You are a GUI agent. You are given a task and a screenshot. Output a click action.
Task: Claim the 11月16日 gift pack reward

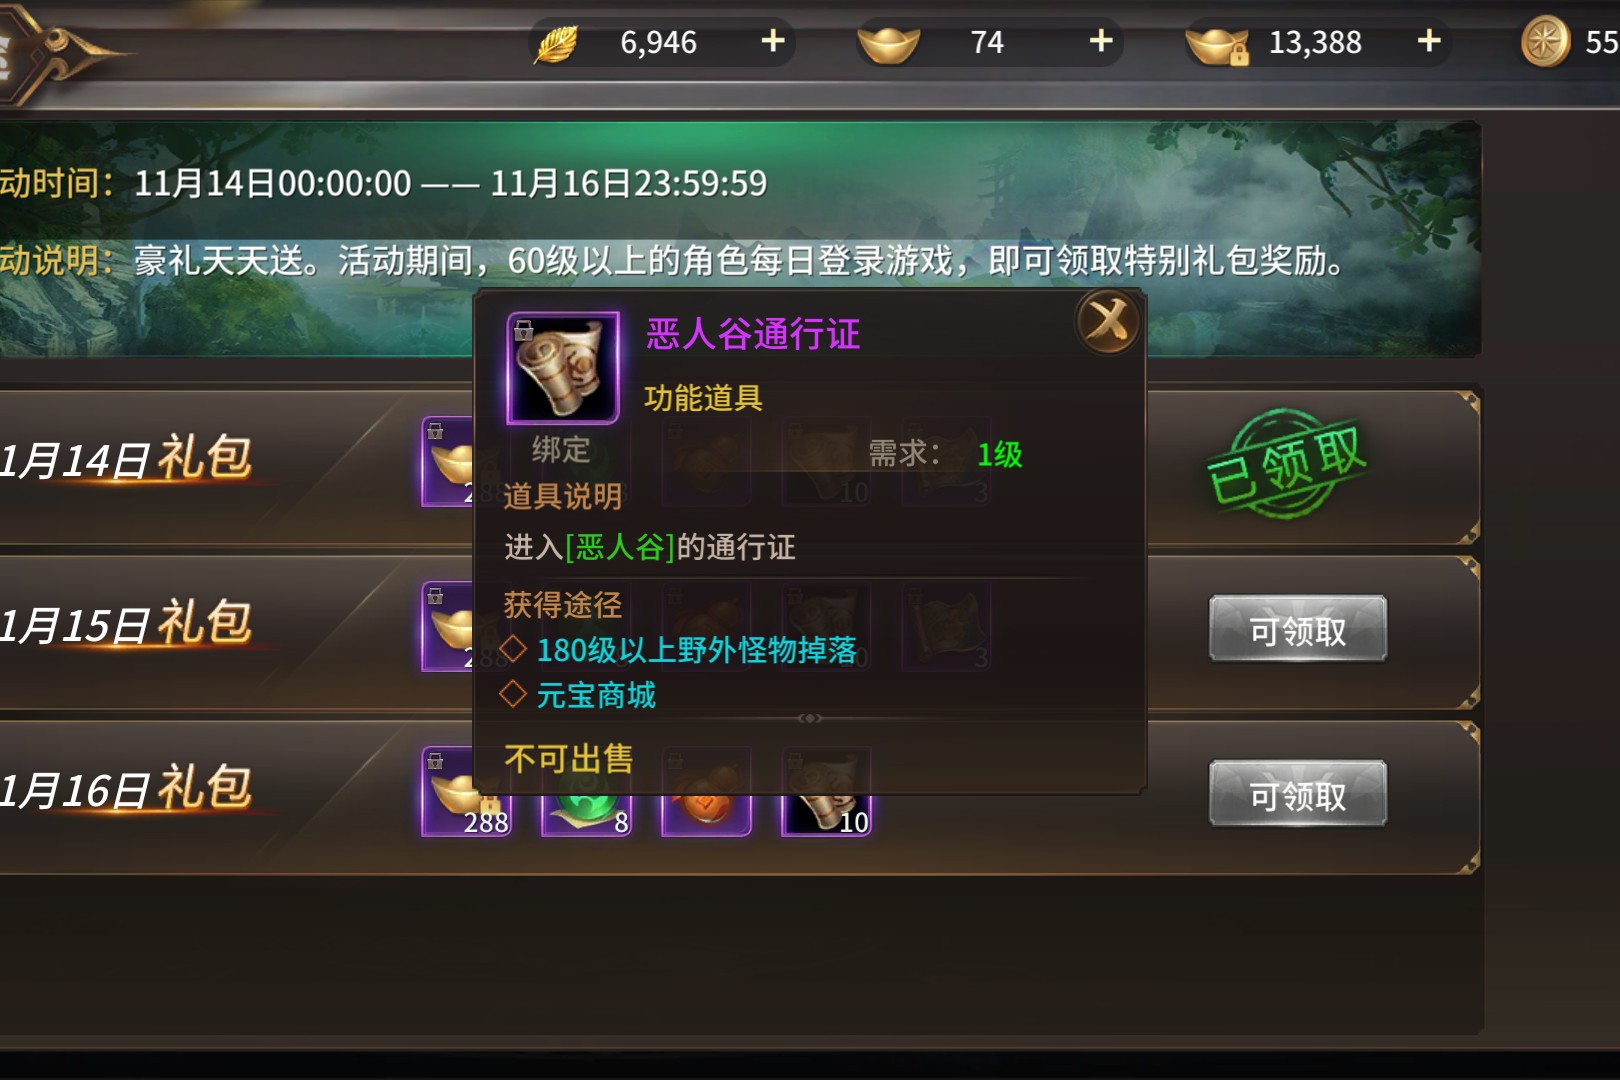point(1298,794)
